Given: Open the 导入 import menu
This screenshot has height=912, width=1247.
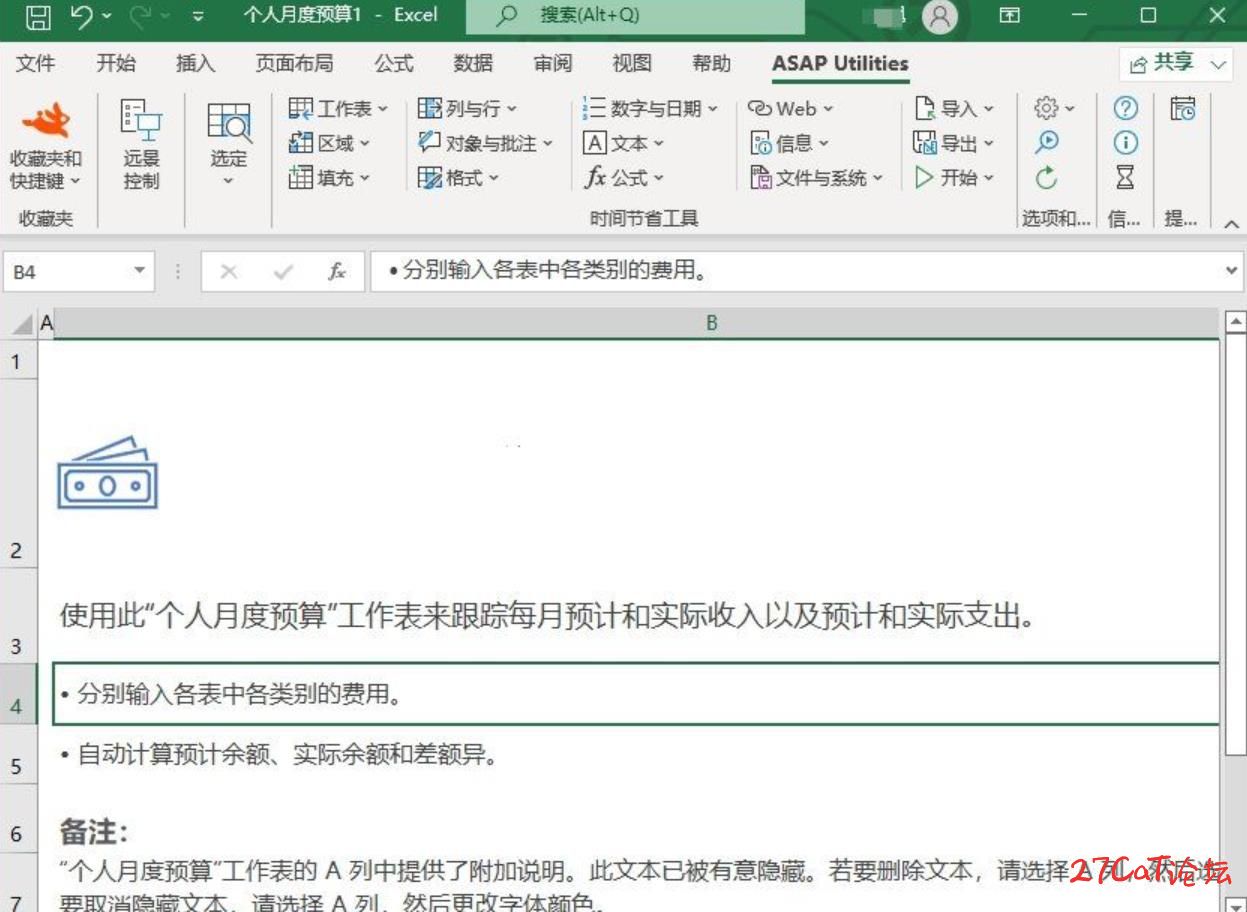Looking at the screenshot, I should (x=955, y=108).
